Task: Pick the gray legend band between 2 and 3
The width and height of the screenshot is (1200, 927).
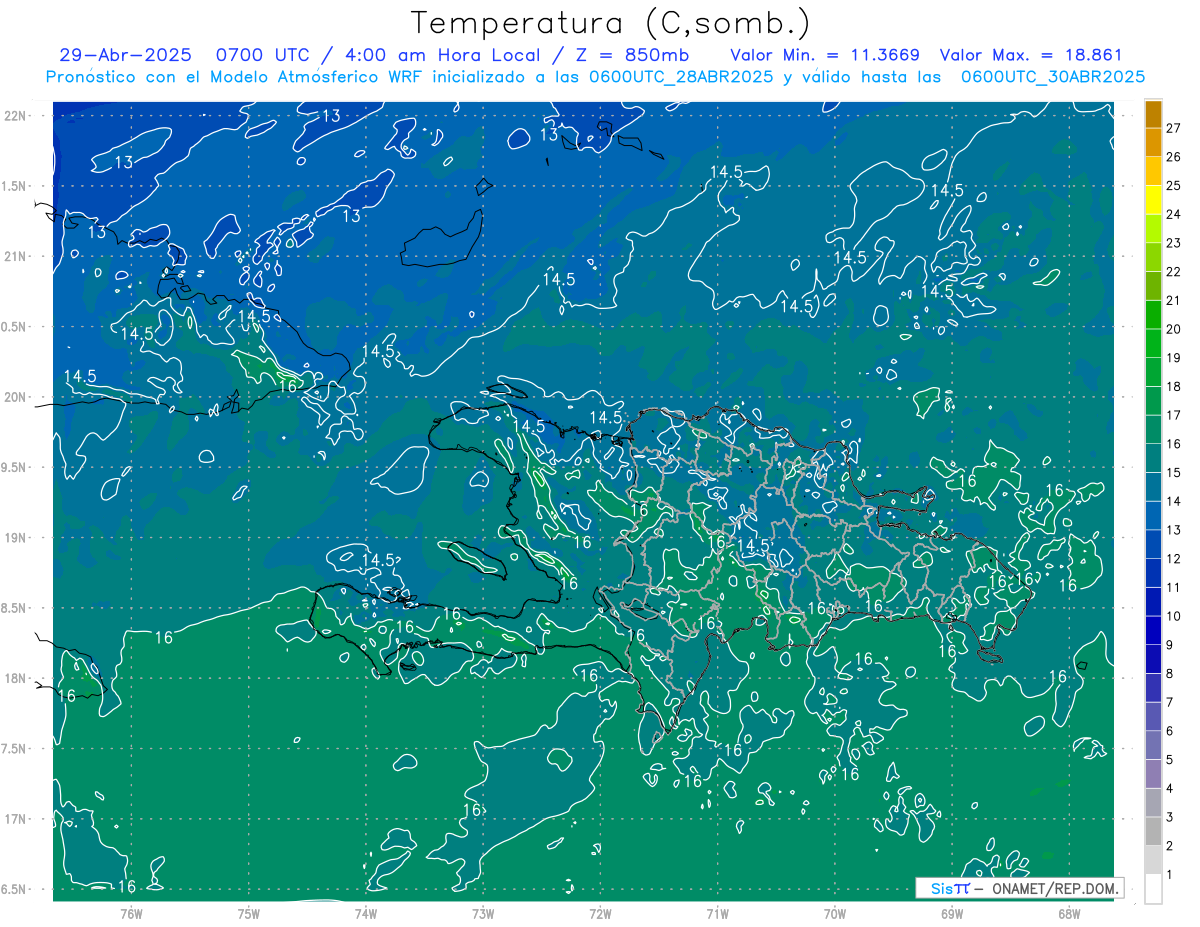Action: click(x=1153, y=832)
